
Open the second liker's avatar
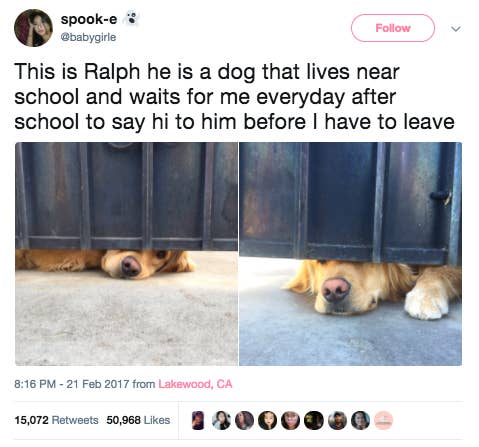point(222,420)
